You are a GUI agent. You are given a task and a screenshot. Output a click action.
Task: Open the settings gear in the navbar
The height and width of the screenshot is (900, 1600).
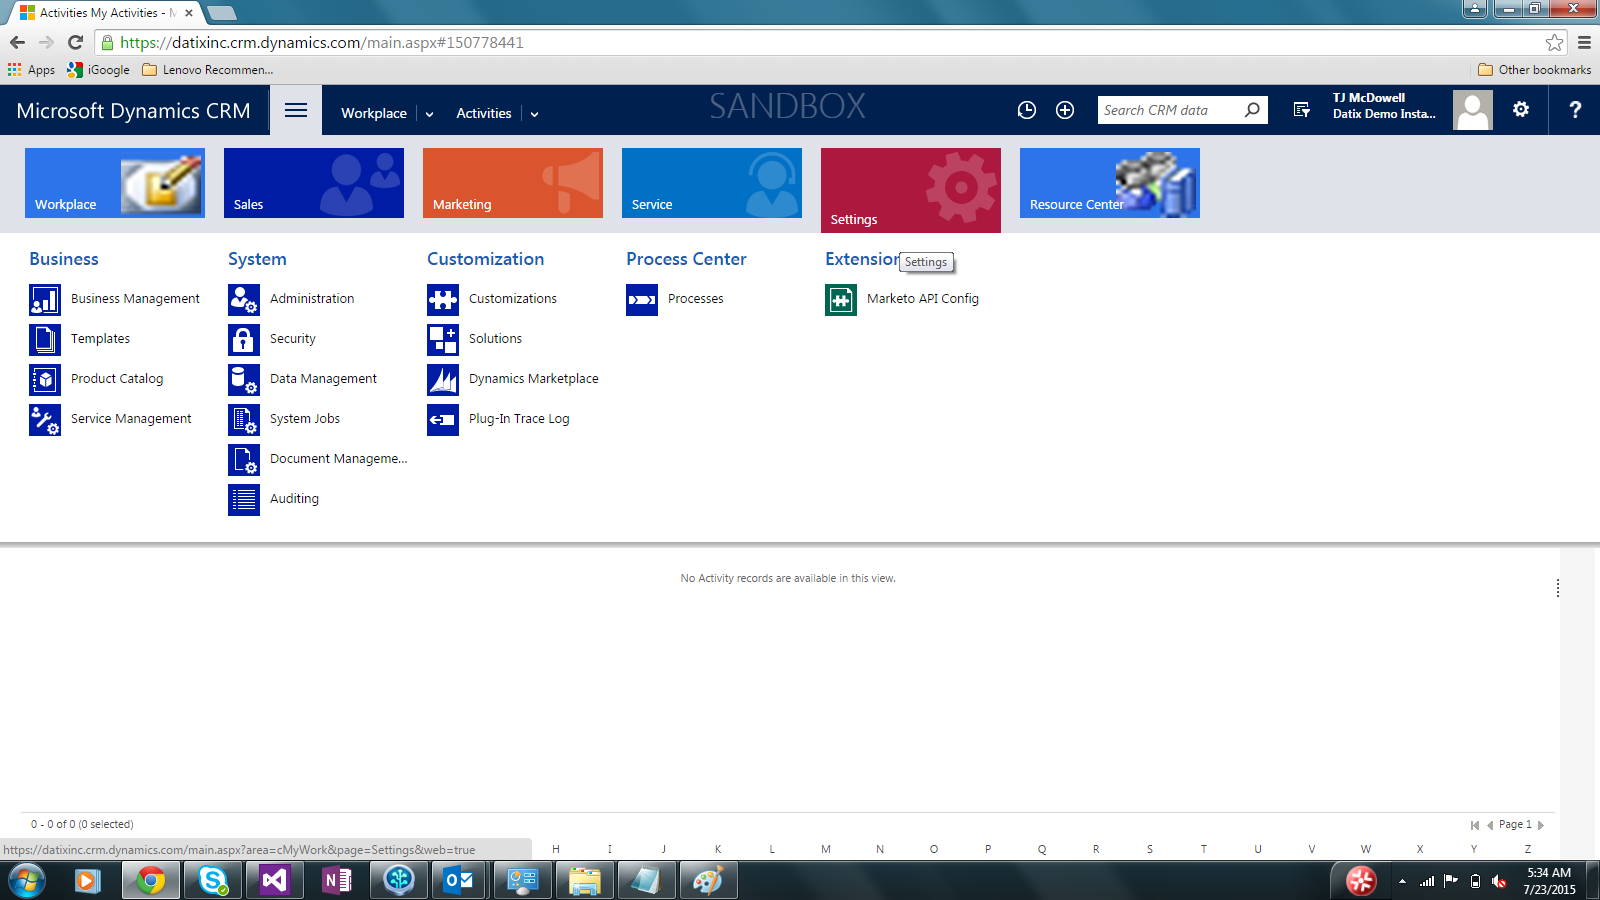point(1521,109)
